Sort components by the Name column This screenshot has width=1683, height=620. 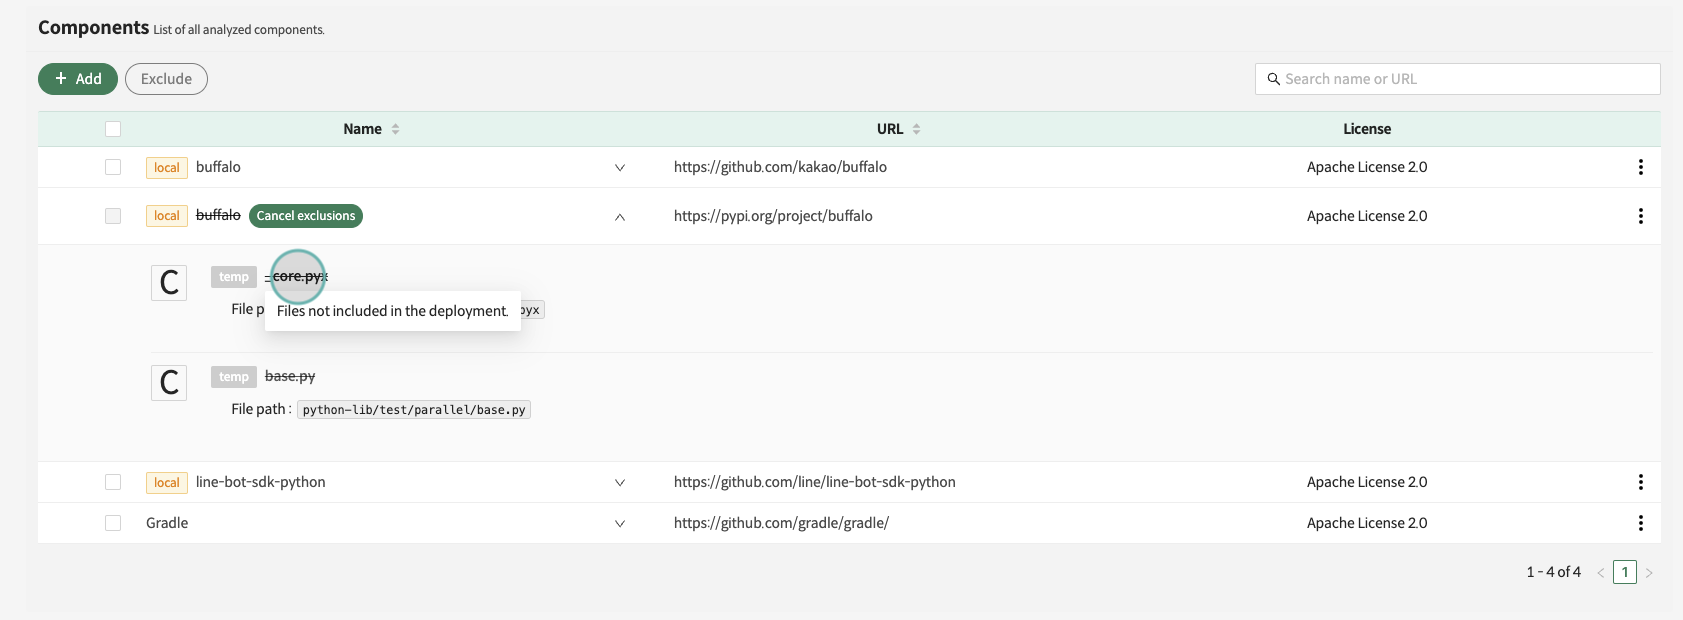pos(395,129)
